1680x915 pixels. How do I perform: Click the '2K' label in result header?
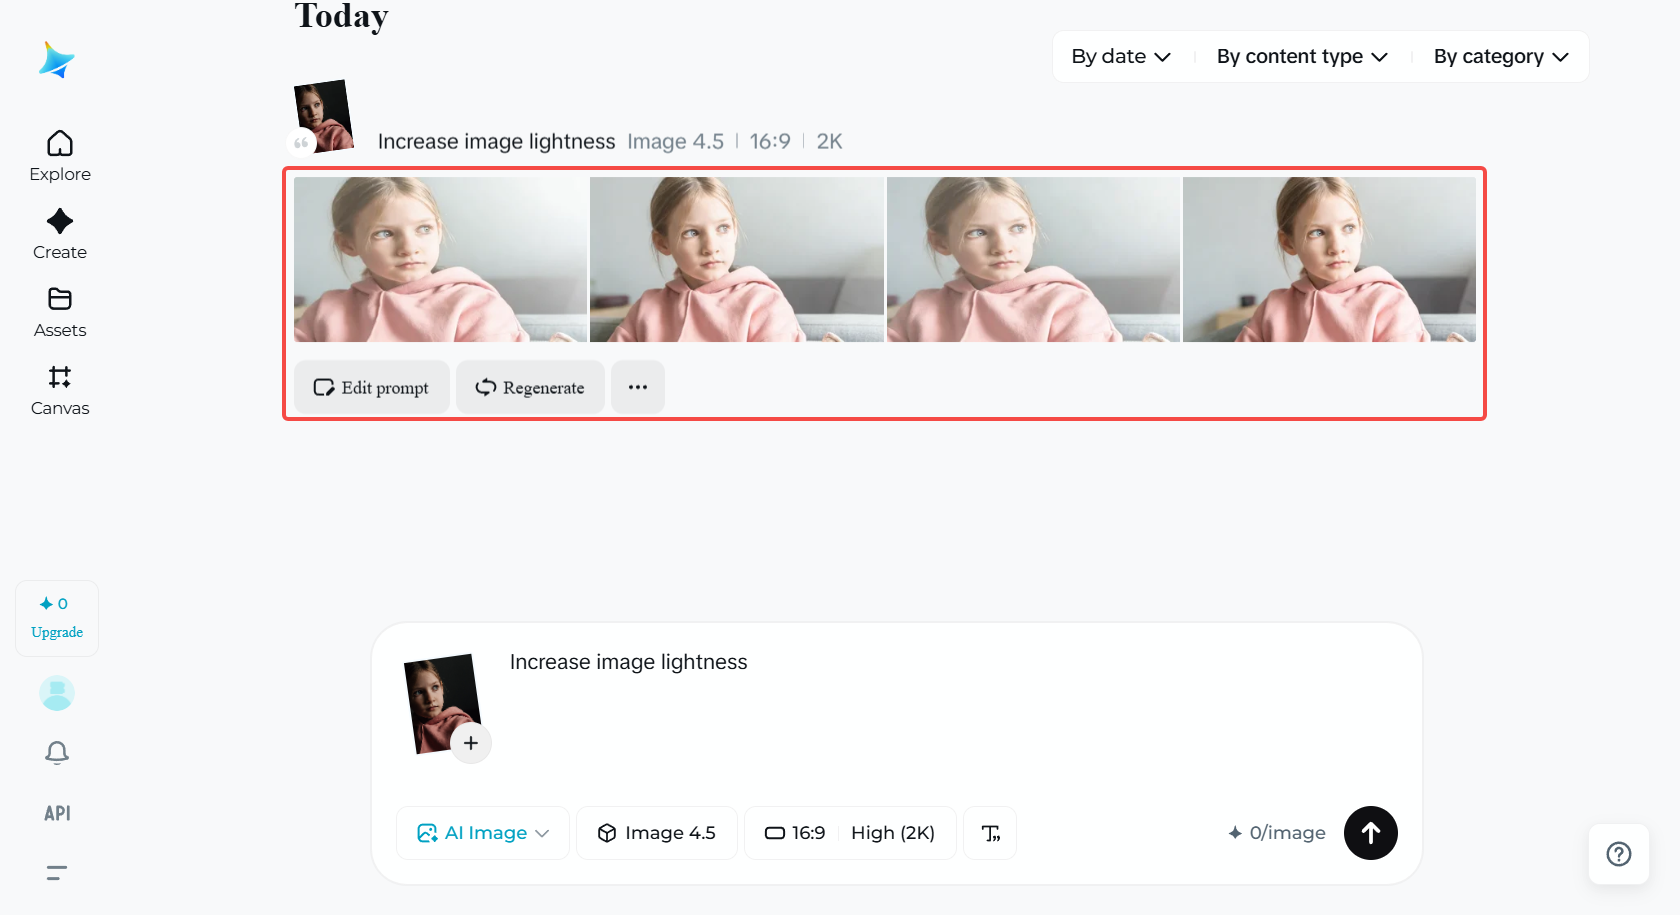829,142
